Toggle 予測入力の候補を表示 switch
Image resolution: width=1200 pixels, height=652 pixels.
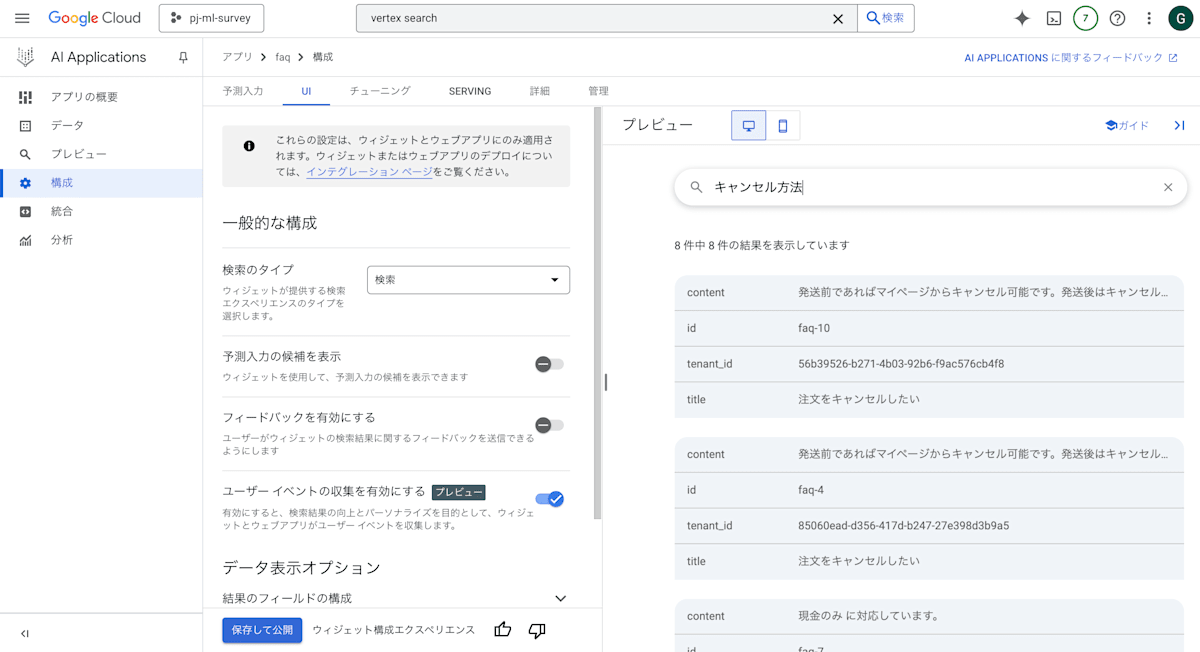click(549, 364)
